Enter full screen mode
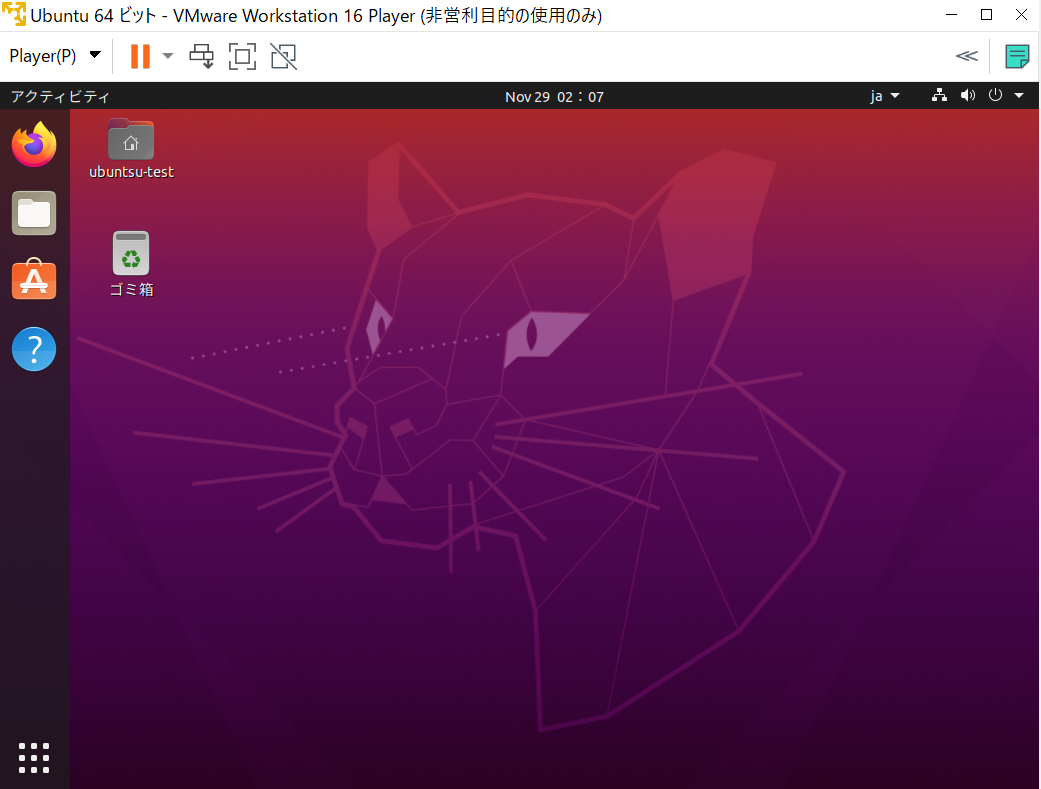Viewport: 1041px width, 789px height. tap(242, 56)
